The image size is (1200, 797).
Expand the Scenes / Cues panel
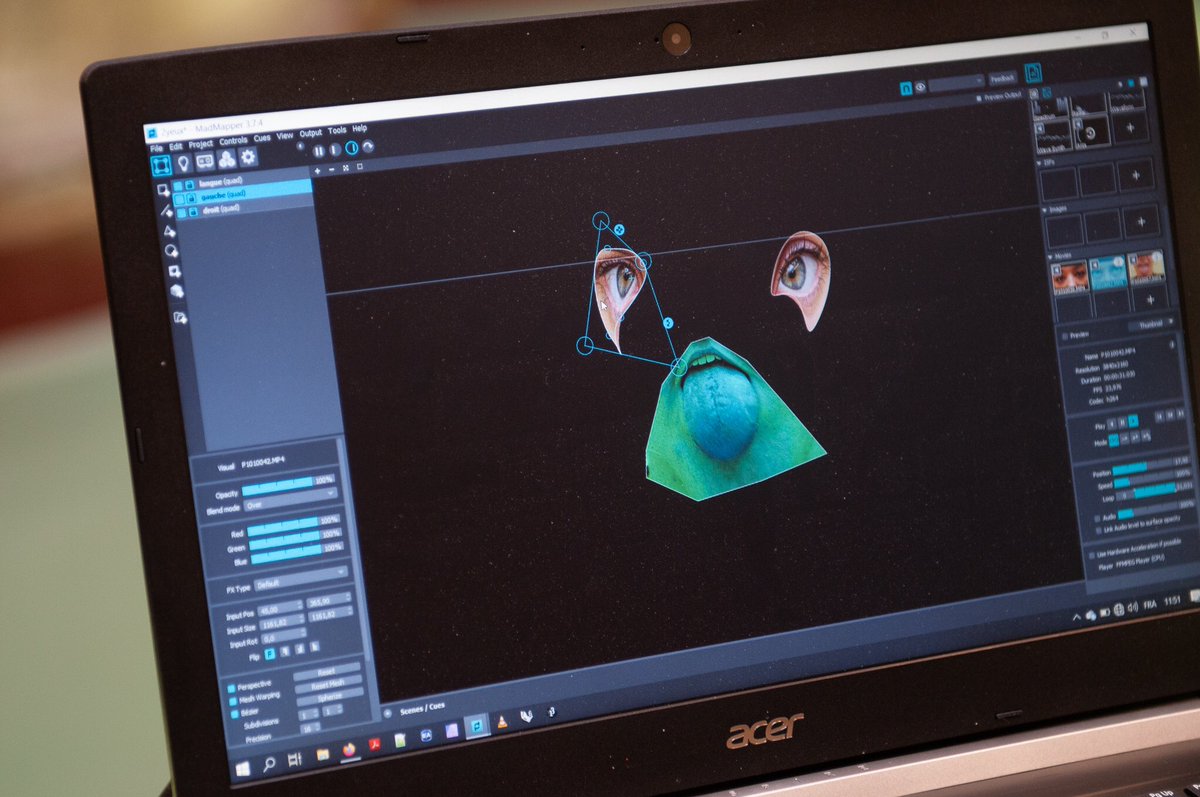point(388,713)
